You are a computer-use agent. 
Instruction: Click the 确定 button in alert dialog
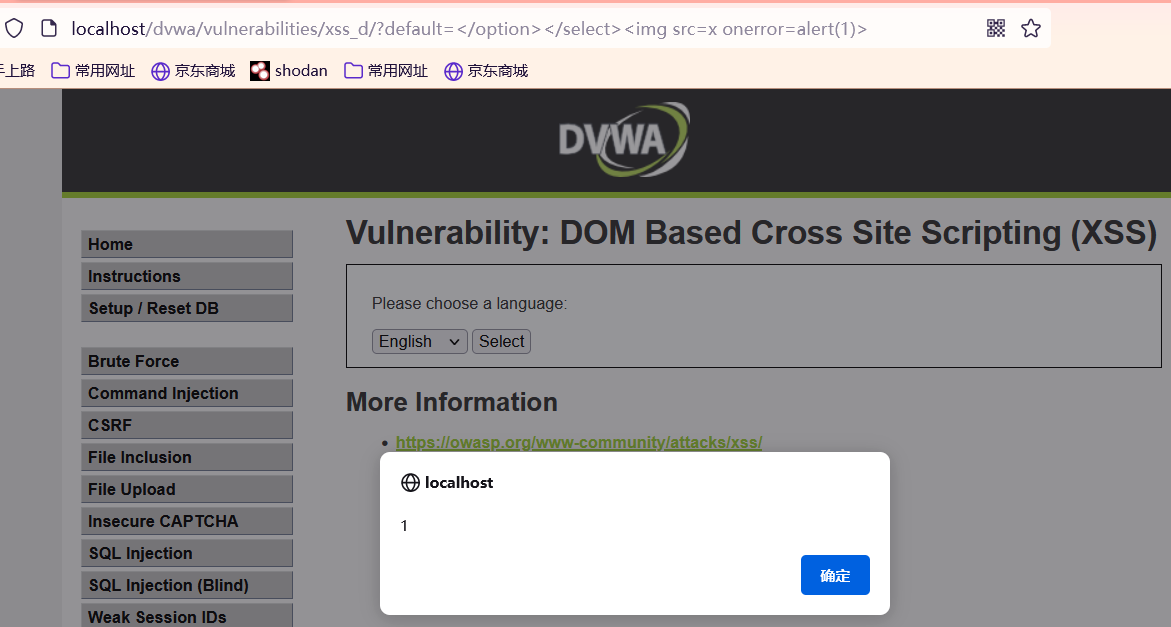835,575
